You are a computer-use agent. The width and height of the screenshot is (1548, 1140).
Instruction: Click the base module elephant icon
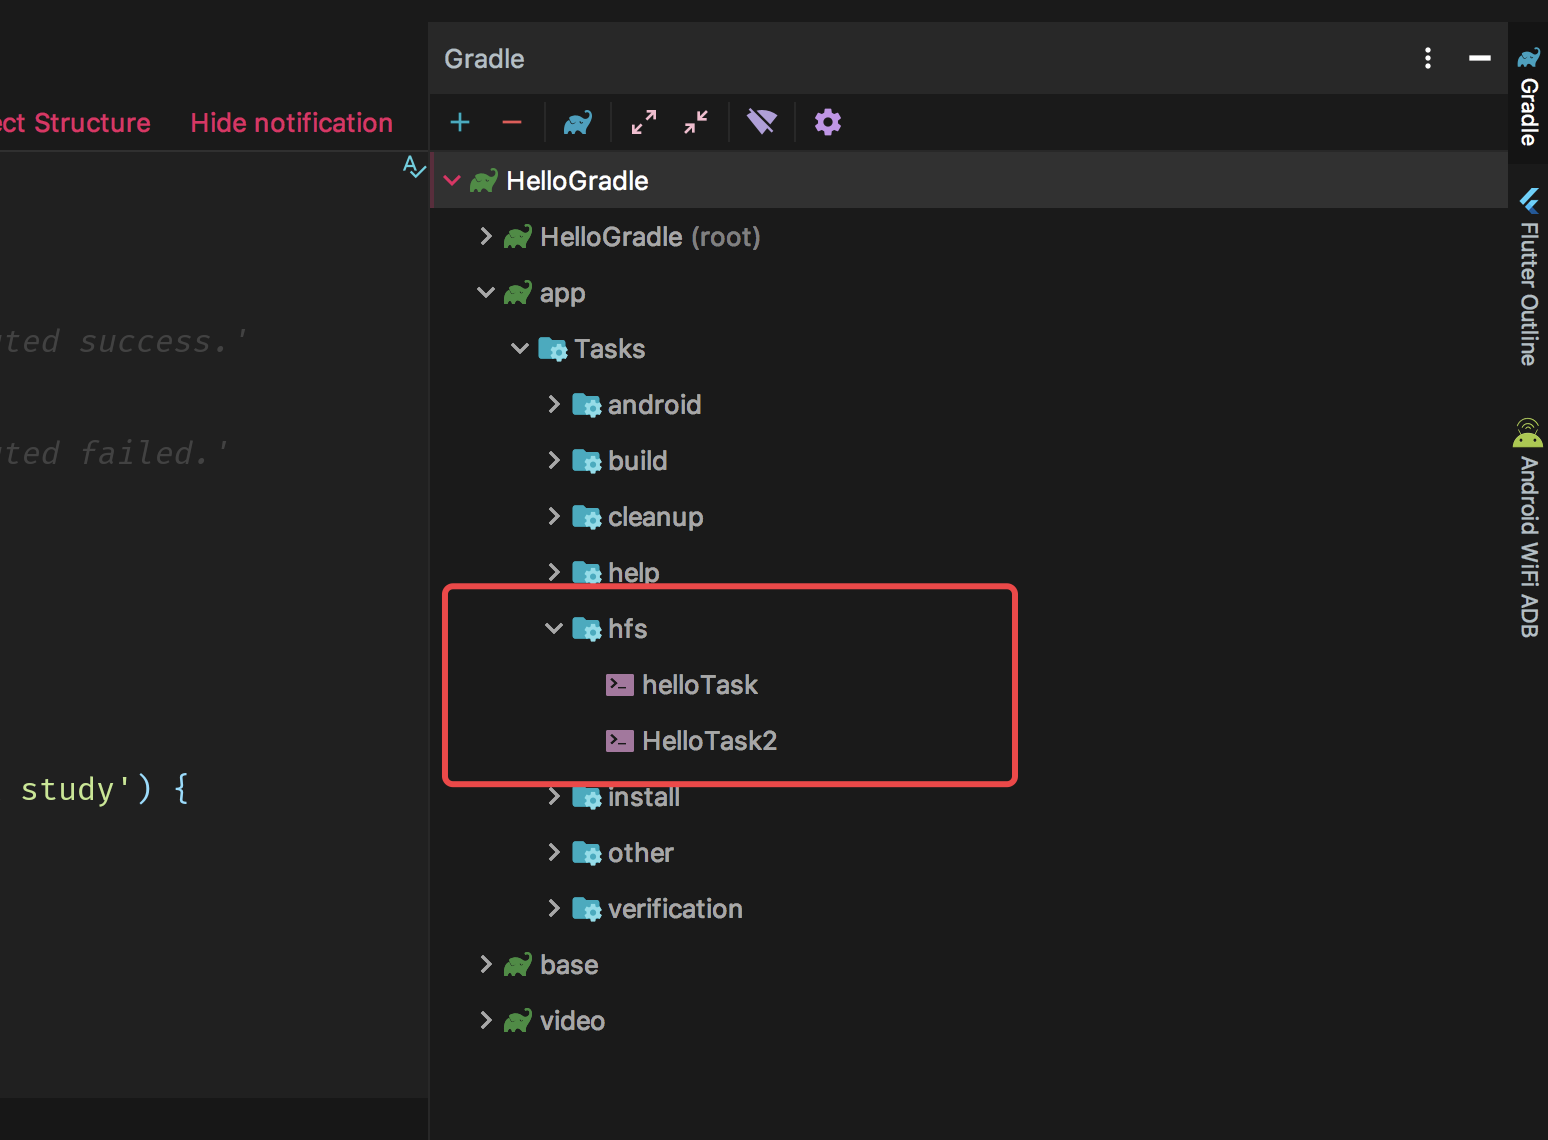(518, 965)
